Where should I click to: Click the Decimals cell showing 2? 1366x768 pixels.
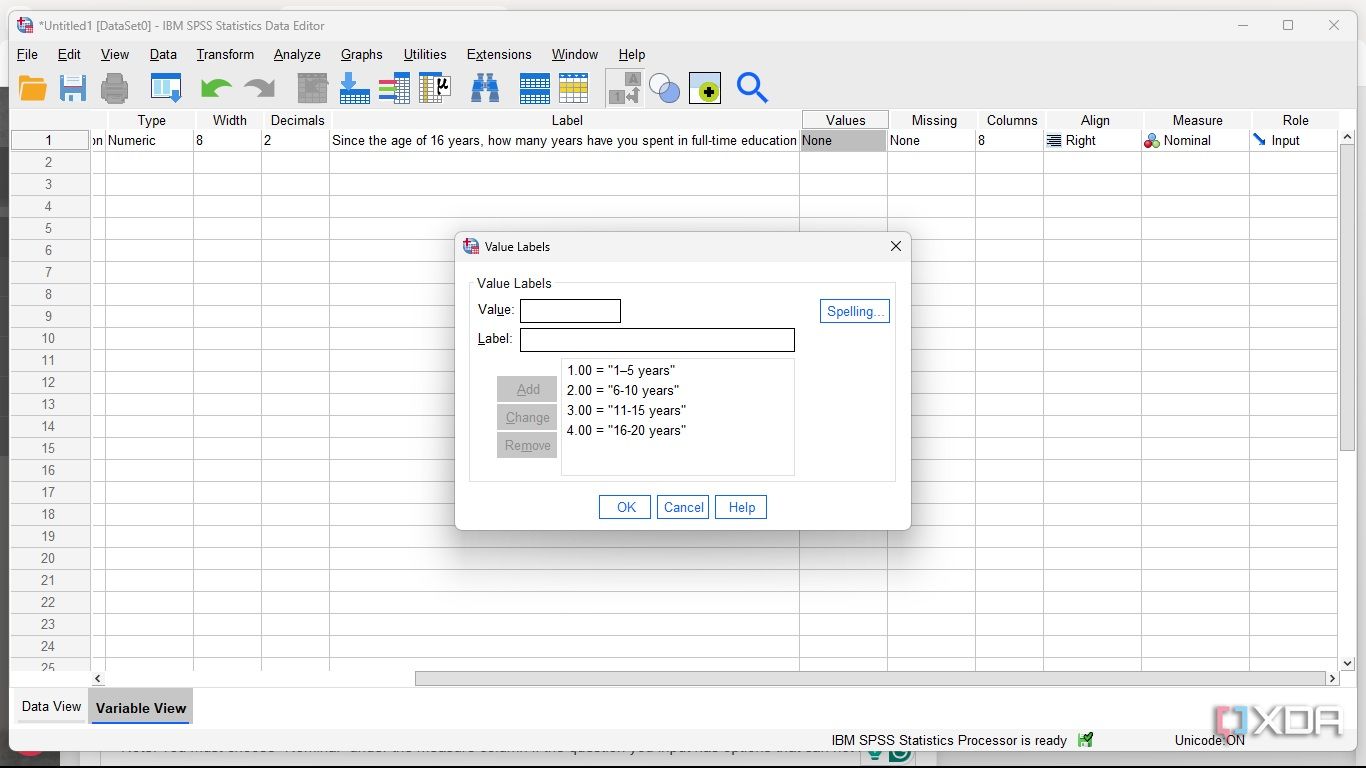(295, 140)
